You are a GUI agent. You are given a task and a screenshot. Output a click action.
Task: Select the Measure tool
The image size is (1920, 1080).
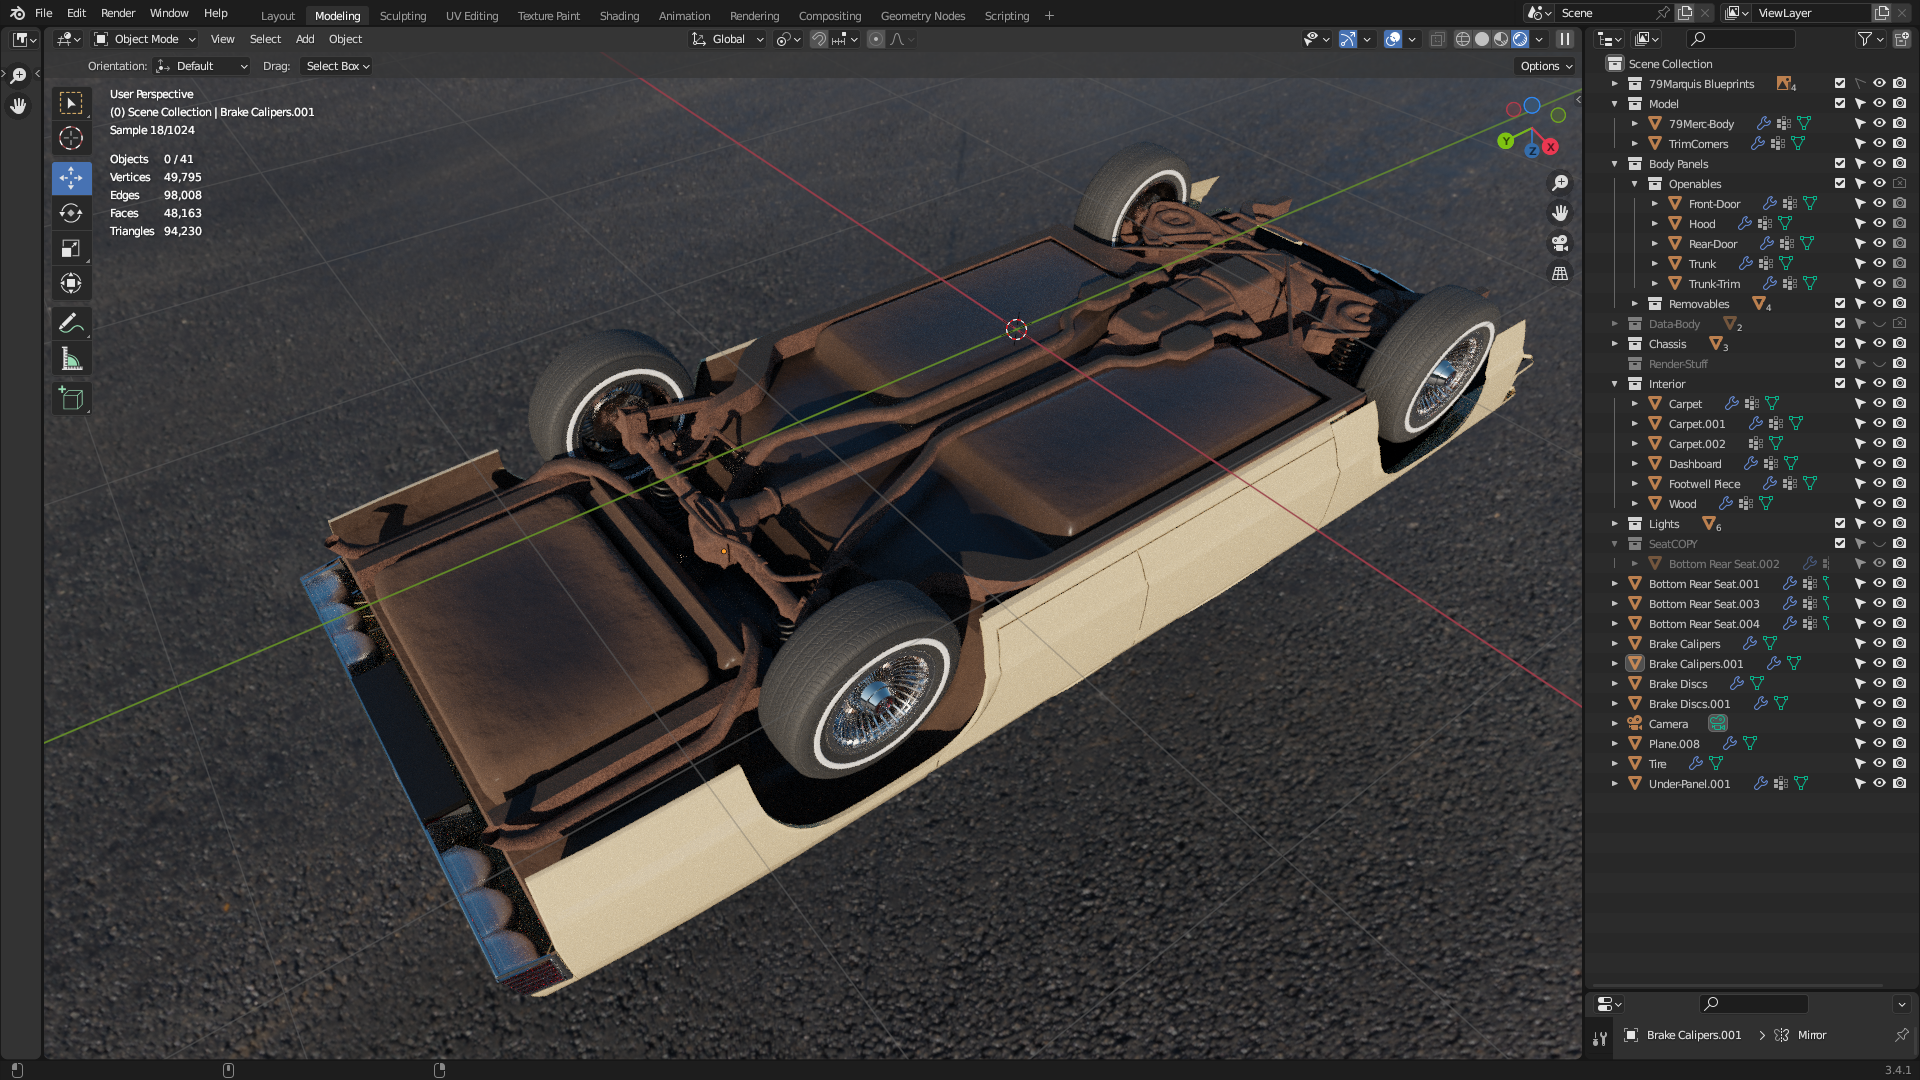point(71,359)
